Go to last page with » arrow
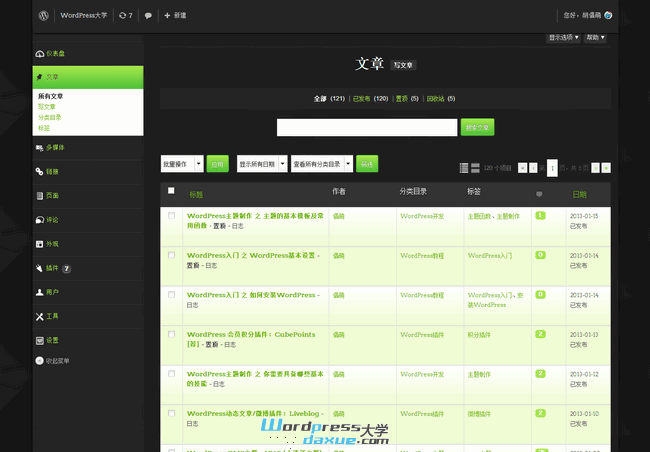This screenshot has width=650, height=452. point(606,168)
